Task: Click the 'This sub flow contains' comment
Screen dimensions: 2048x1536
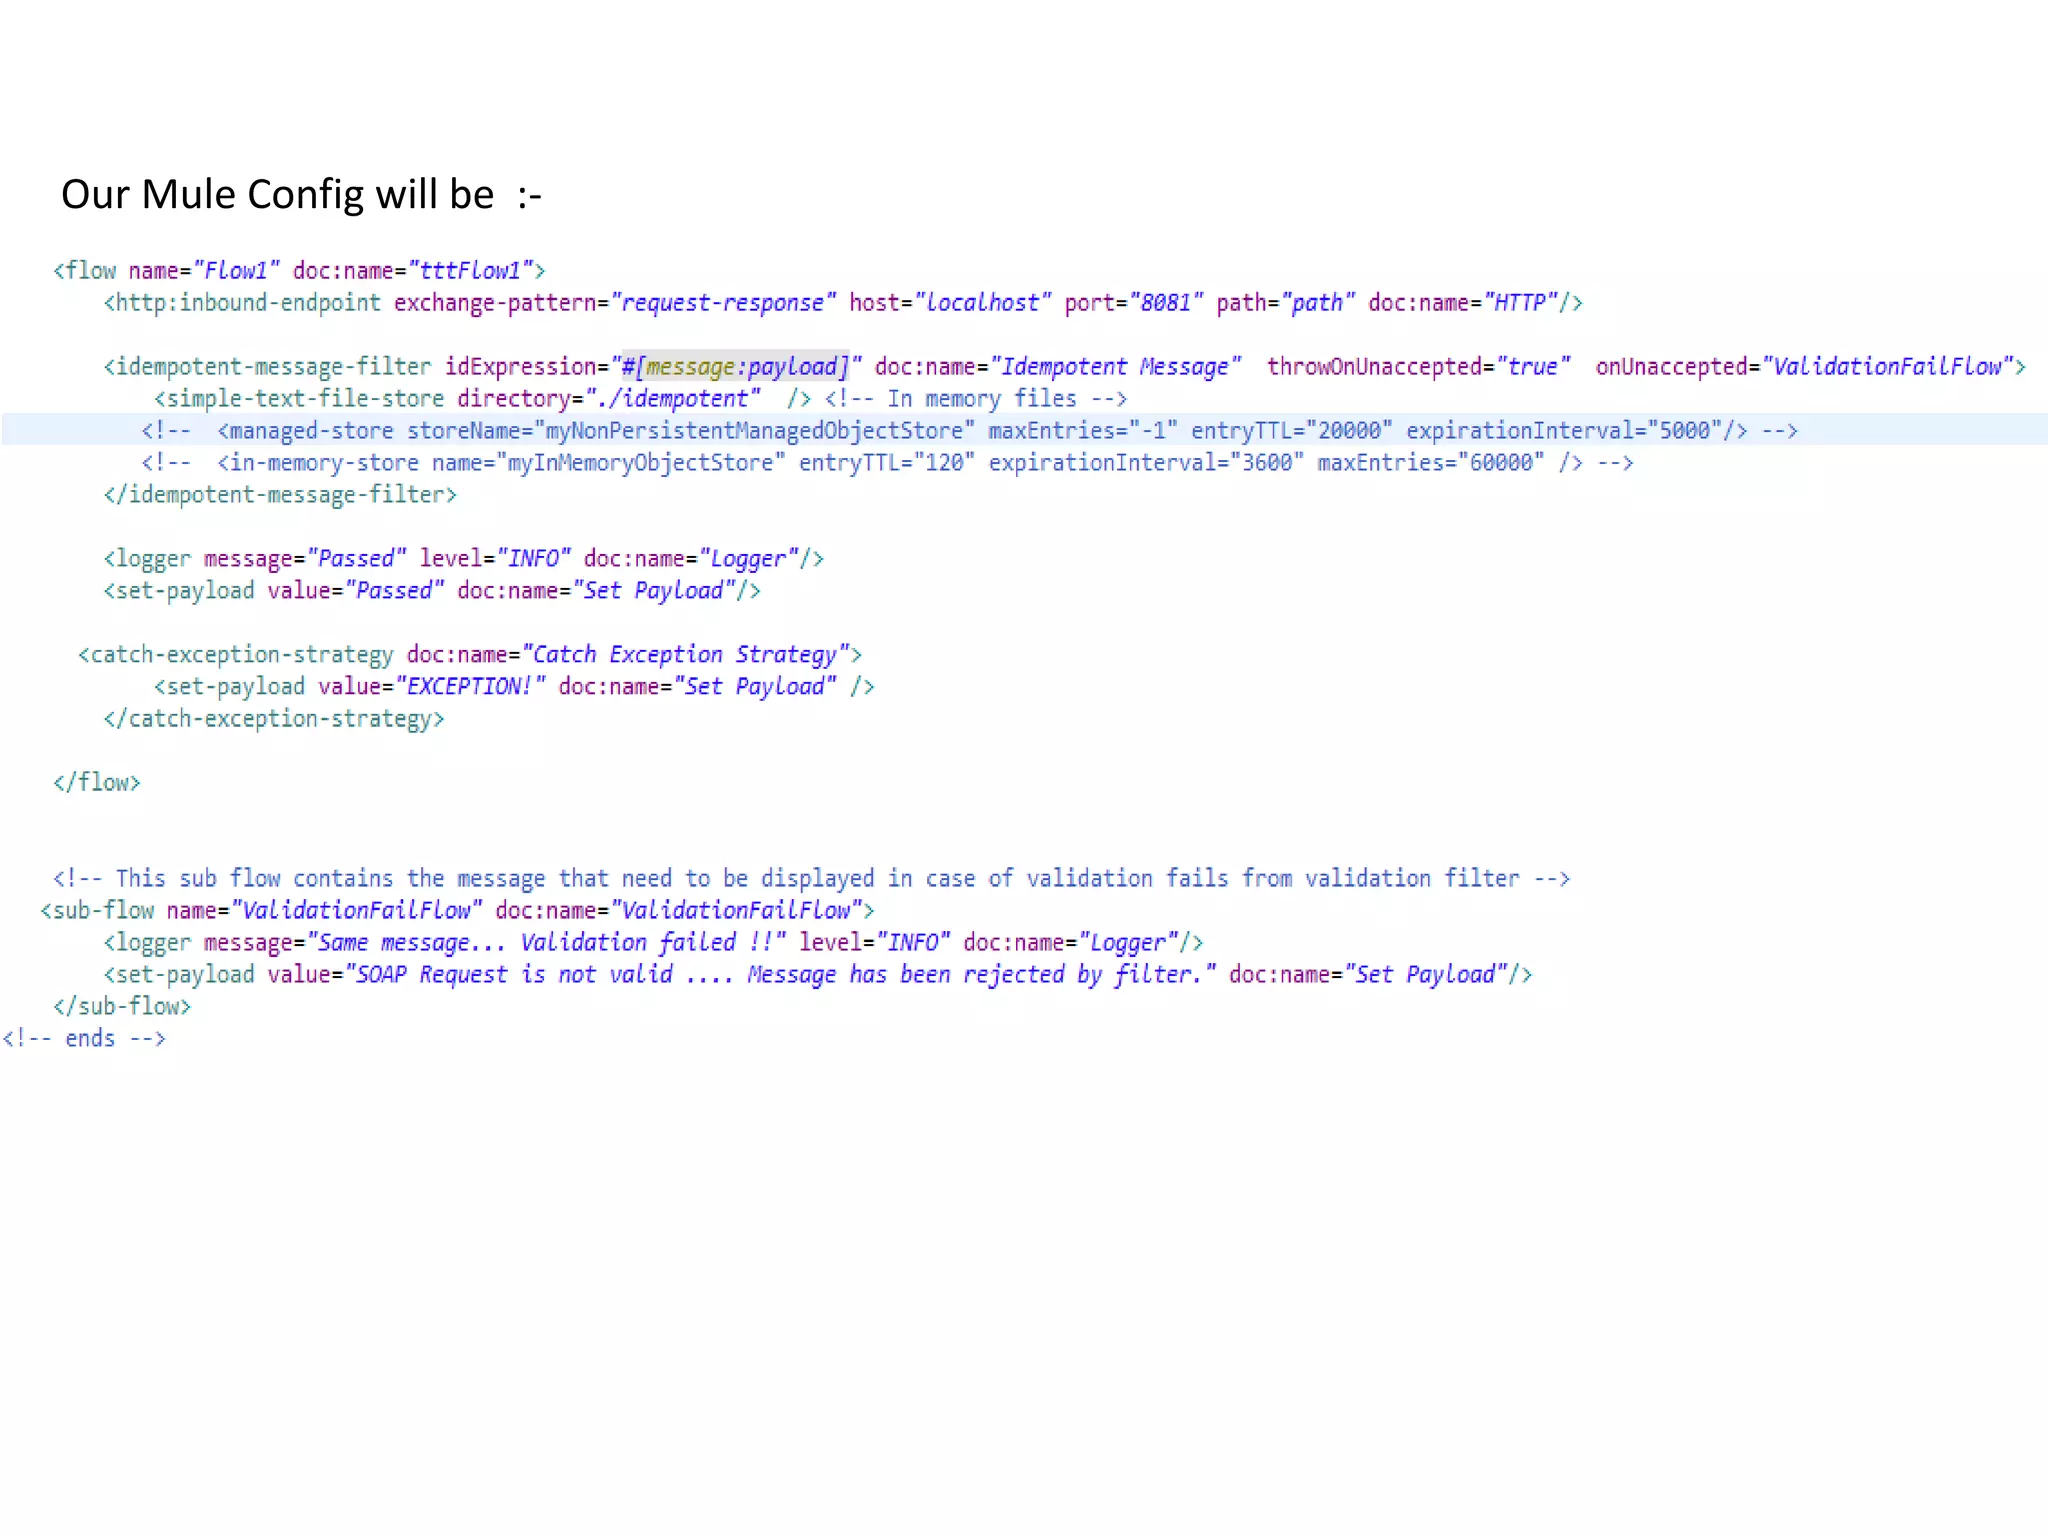Action: (812, 878)
